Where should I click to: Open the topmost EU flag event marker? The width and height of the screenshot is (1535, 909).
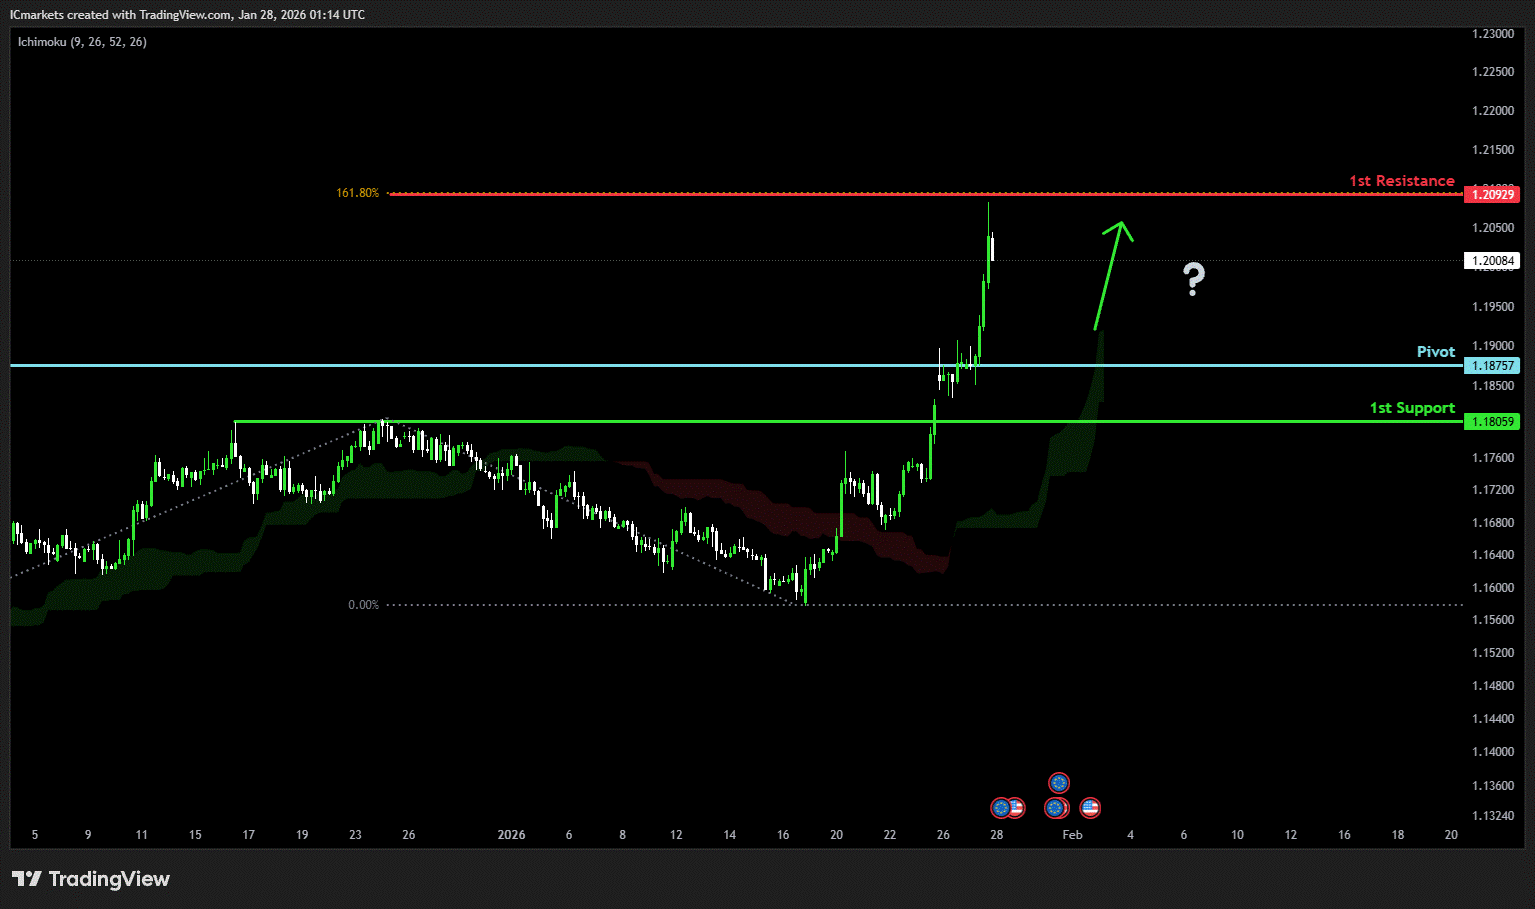[1059, 782]
